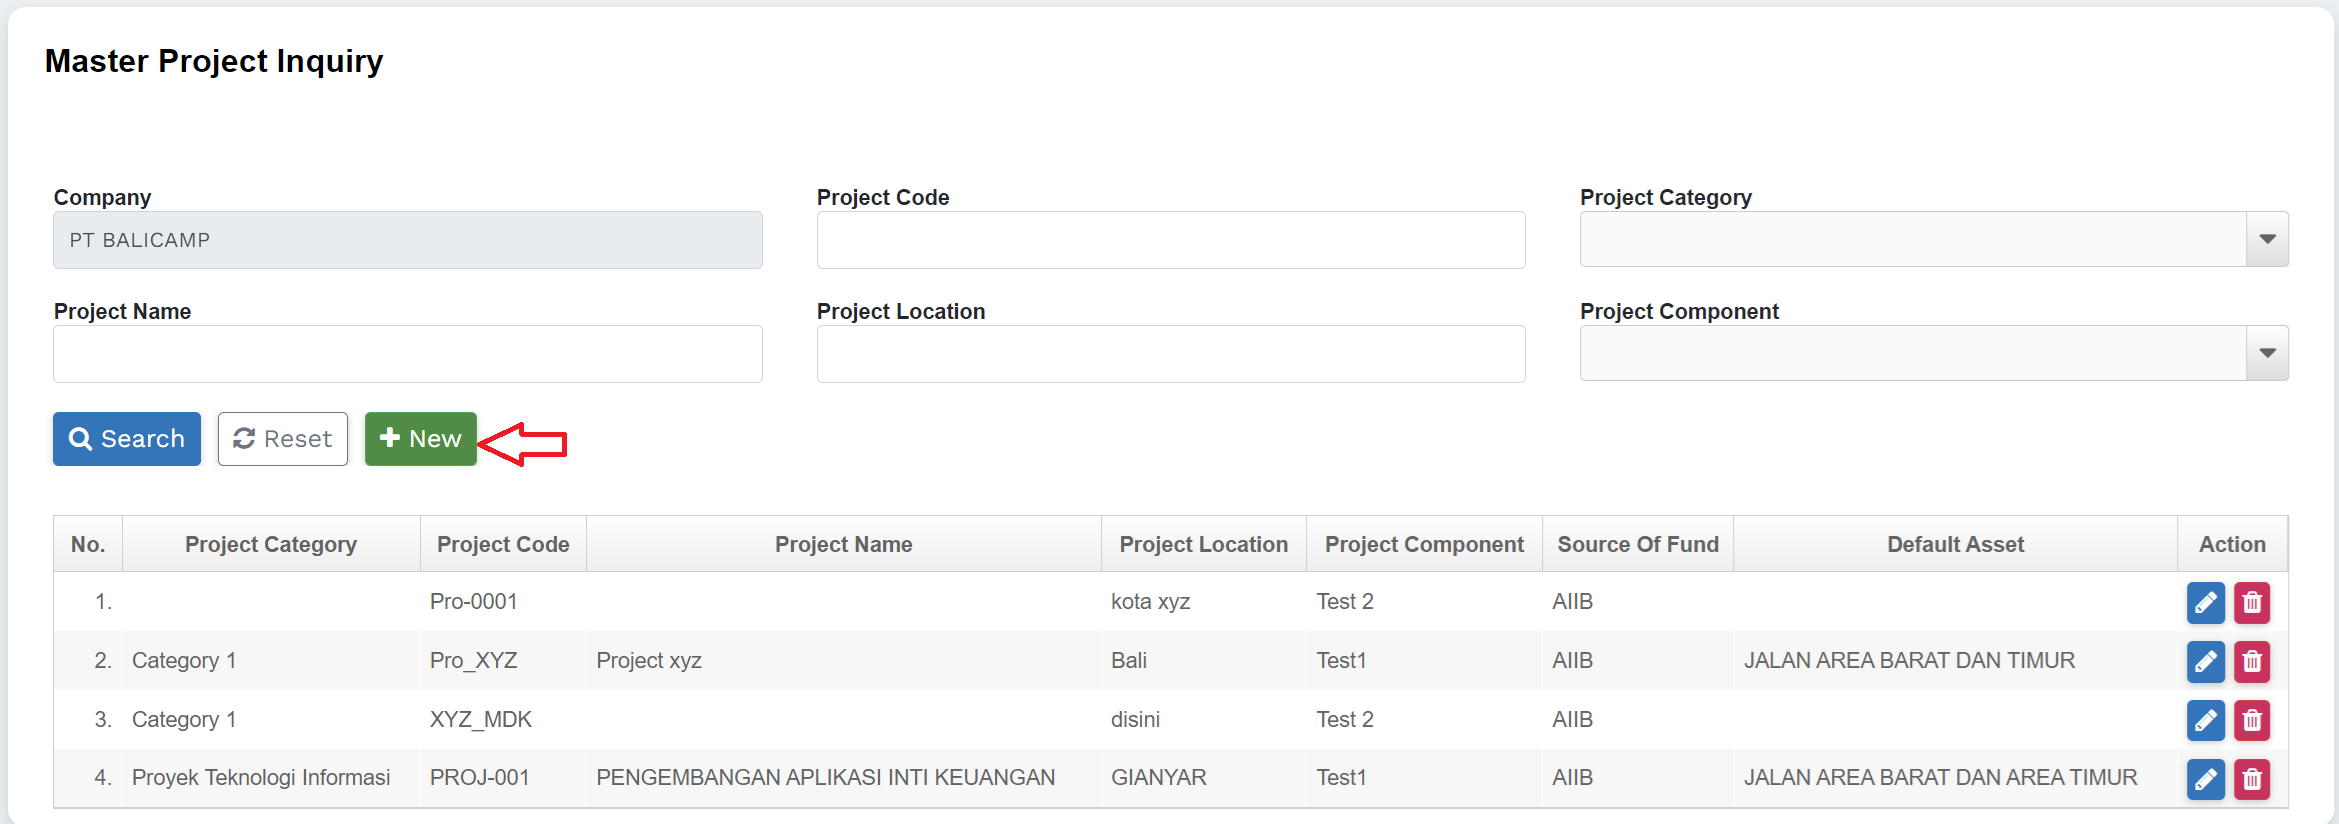Click the disabled Company field
The width and height of the screenshot is (2339, 824).
coord(407,240)
